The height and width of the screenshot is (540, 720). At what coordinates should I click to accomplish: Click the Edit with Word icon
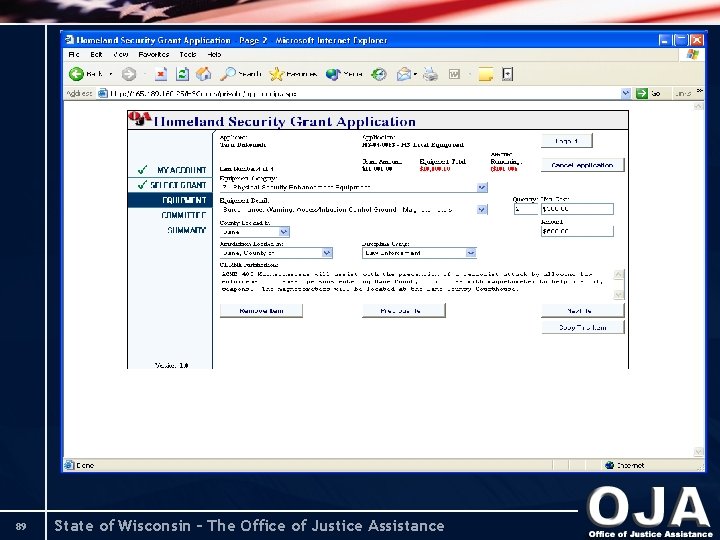tap(454, 74)
